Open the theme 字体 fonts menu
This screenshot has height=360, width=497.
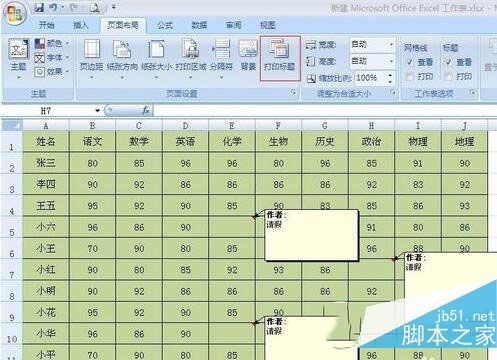(52, 58)
